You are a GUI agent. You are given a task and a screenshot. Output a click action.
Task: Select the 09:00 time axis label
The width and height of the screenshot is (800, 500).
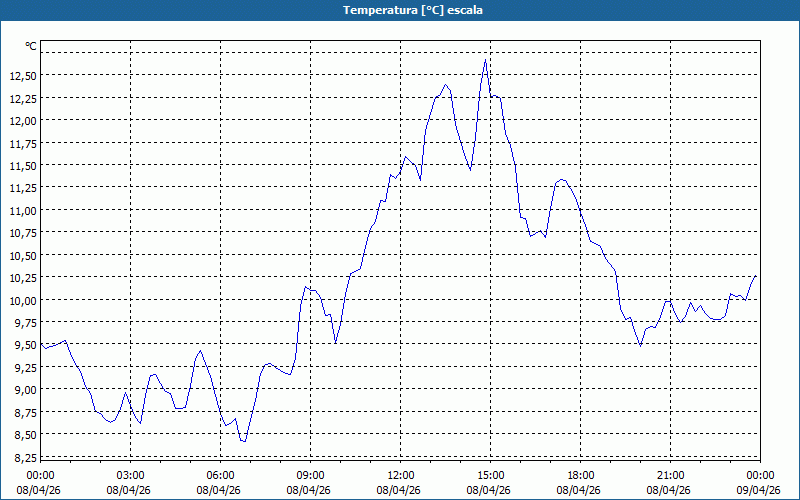310,475
